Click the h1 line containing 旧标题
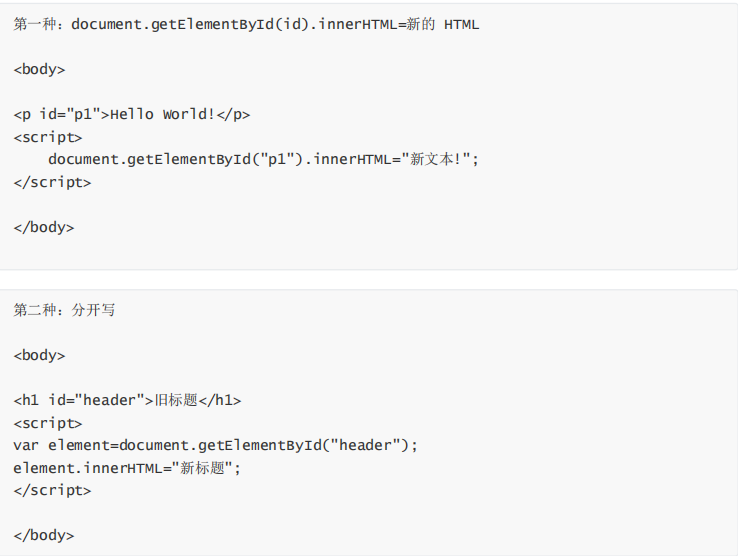 127,400
